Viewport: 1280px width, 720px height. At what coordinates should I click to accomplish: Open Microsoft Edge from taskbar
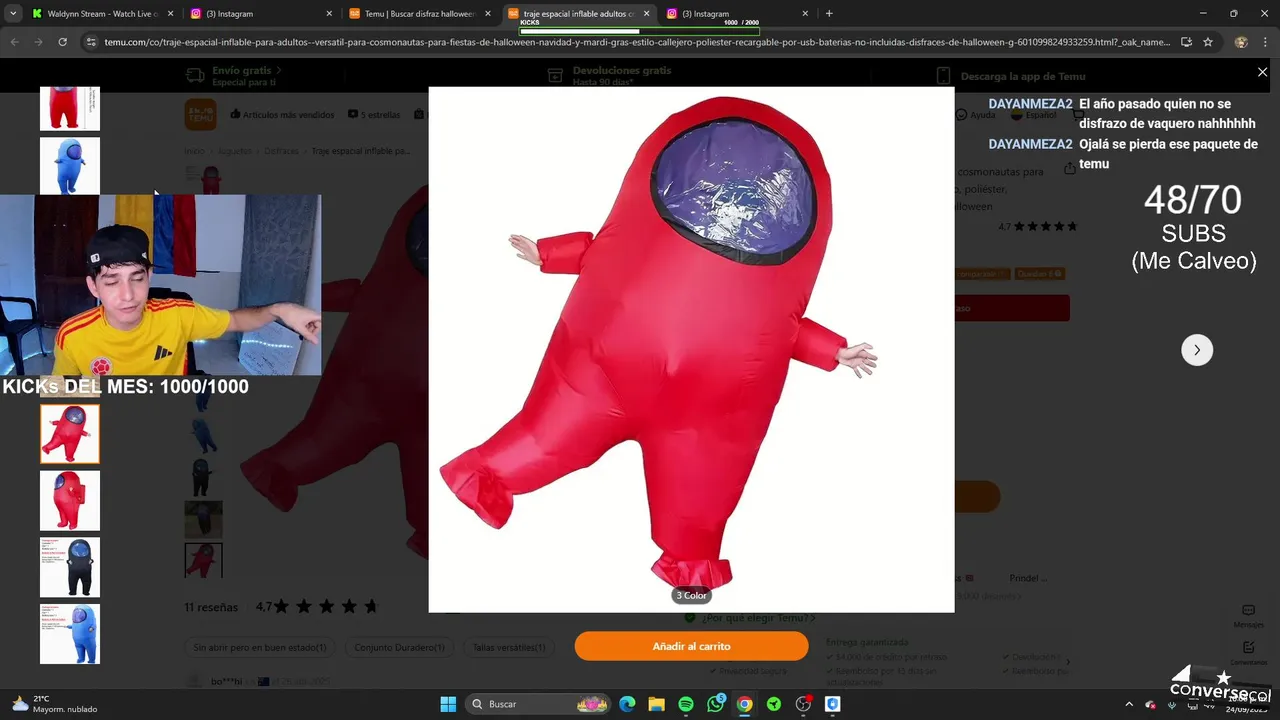coord(627,704)
